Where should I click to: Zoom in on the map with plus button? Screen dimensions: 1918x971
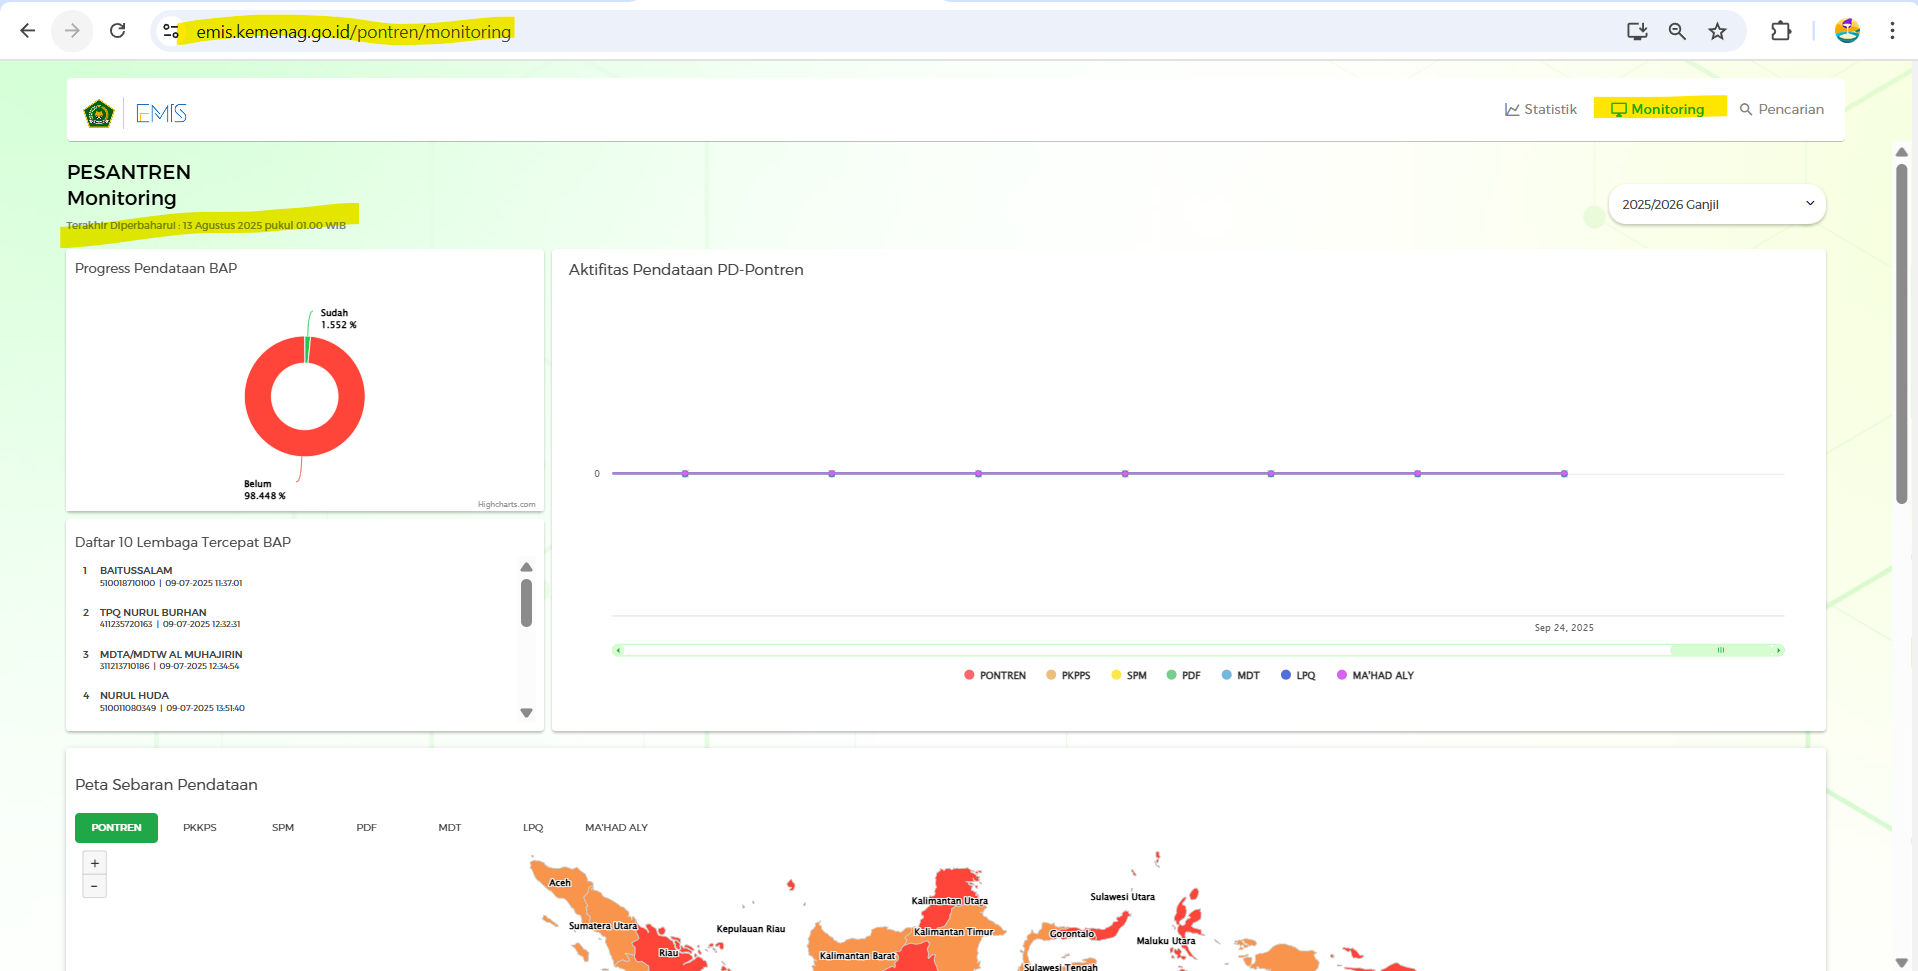tap(95, 863)
